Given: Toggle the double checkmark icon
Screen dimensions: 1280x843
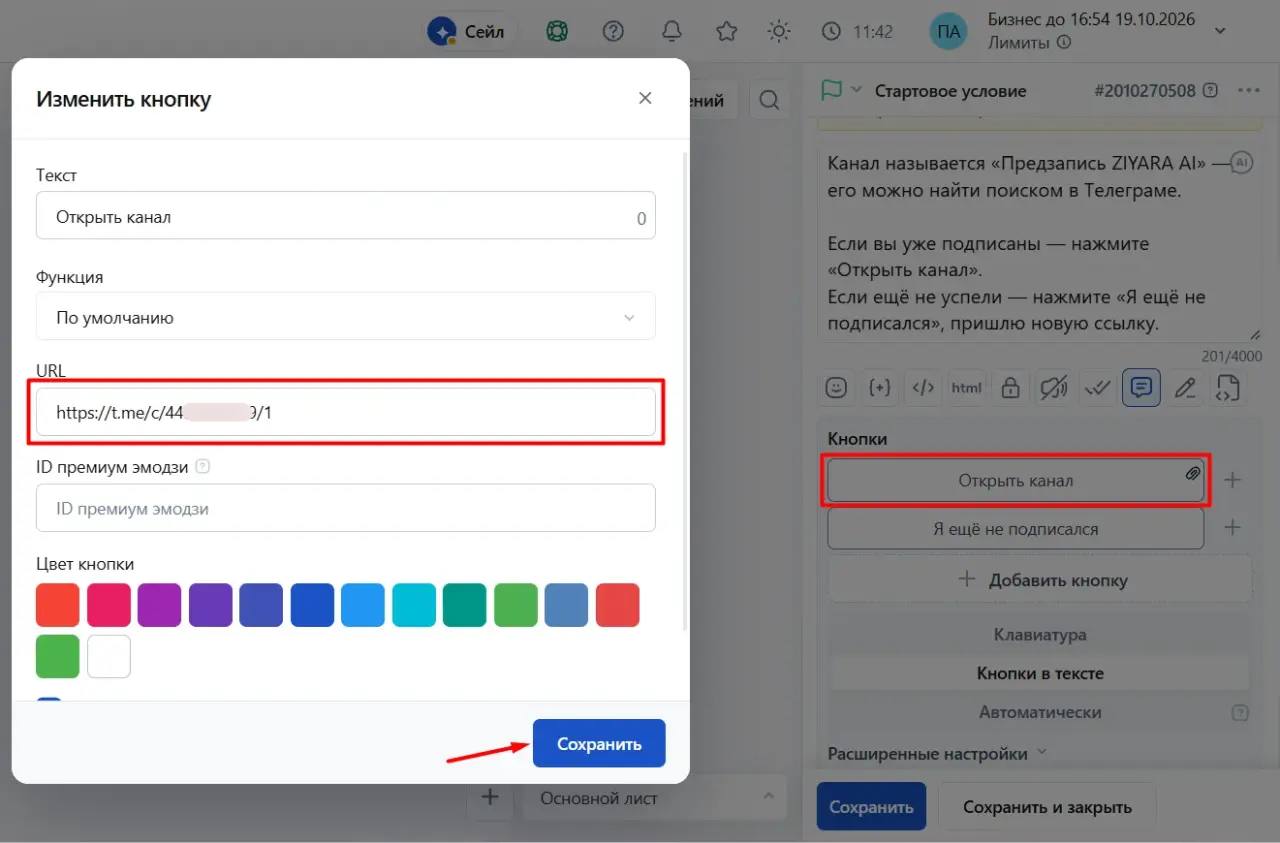Looking at the screenshot, I should click(x=1098, y=388).
